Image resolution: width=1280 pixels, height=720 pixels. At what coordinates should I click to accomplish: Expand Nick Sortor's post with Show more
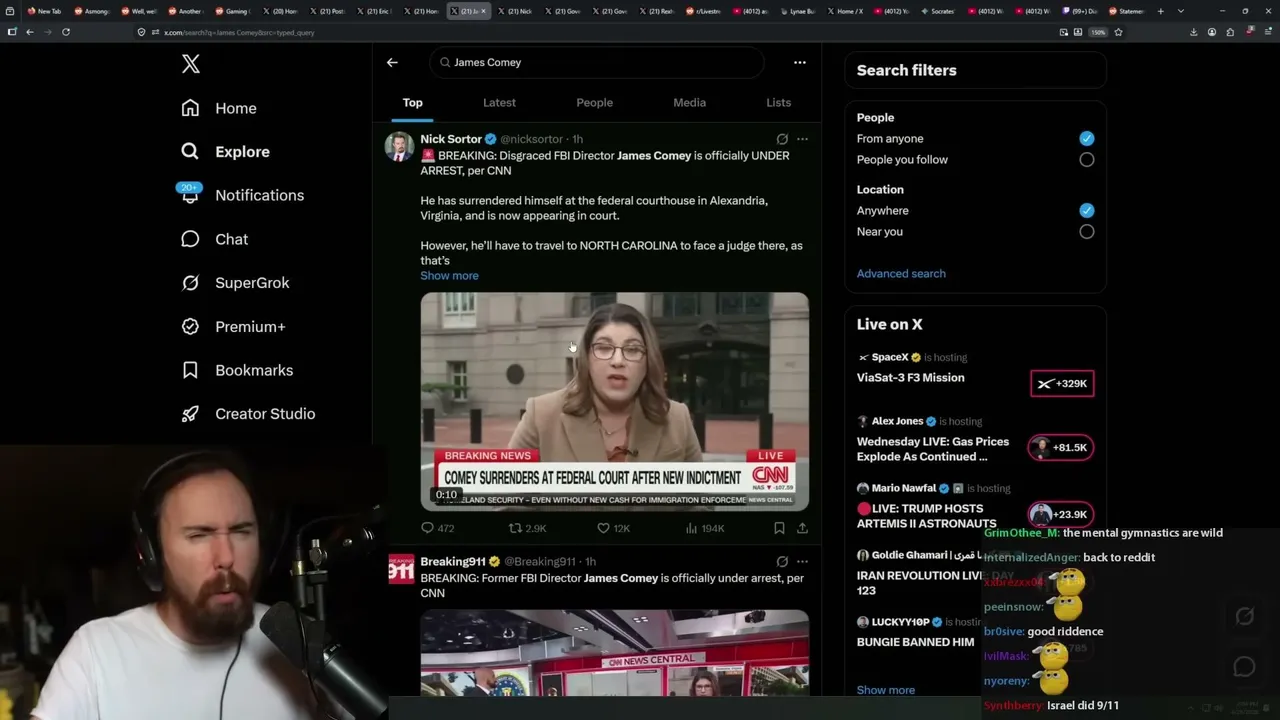click(449, 276)
